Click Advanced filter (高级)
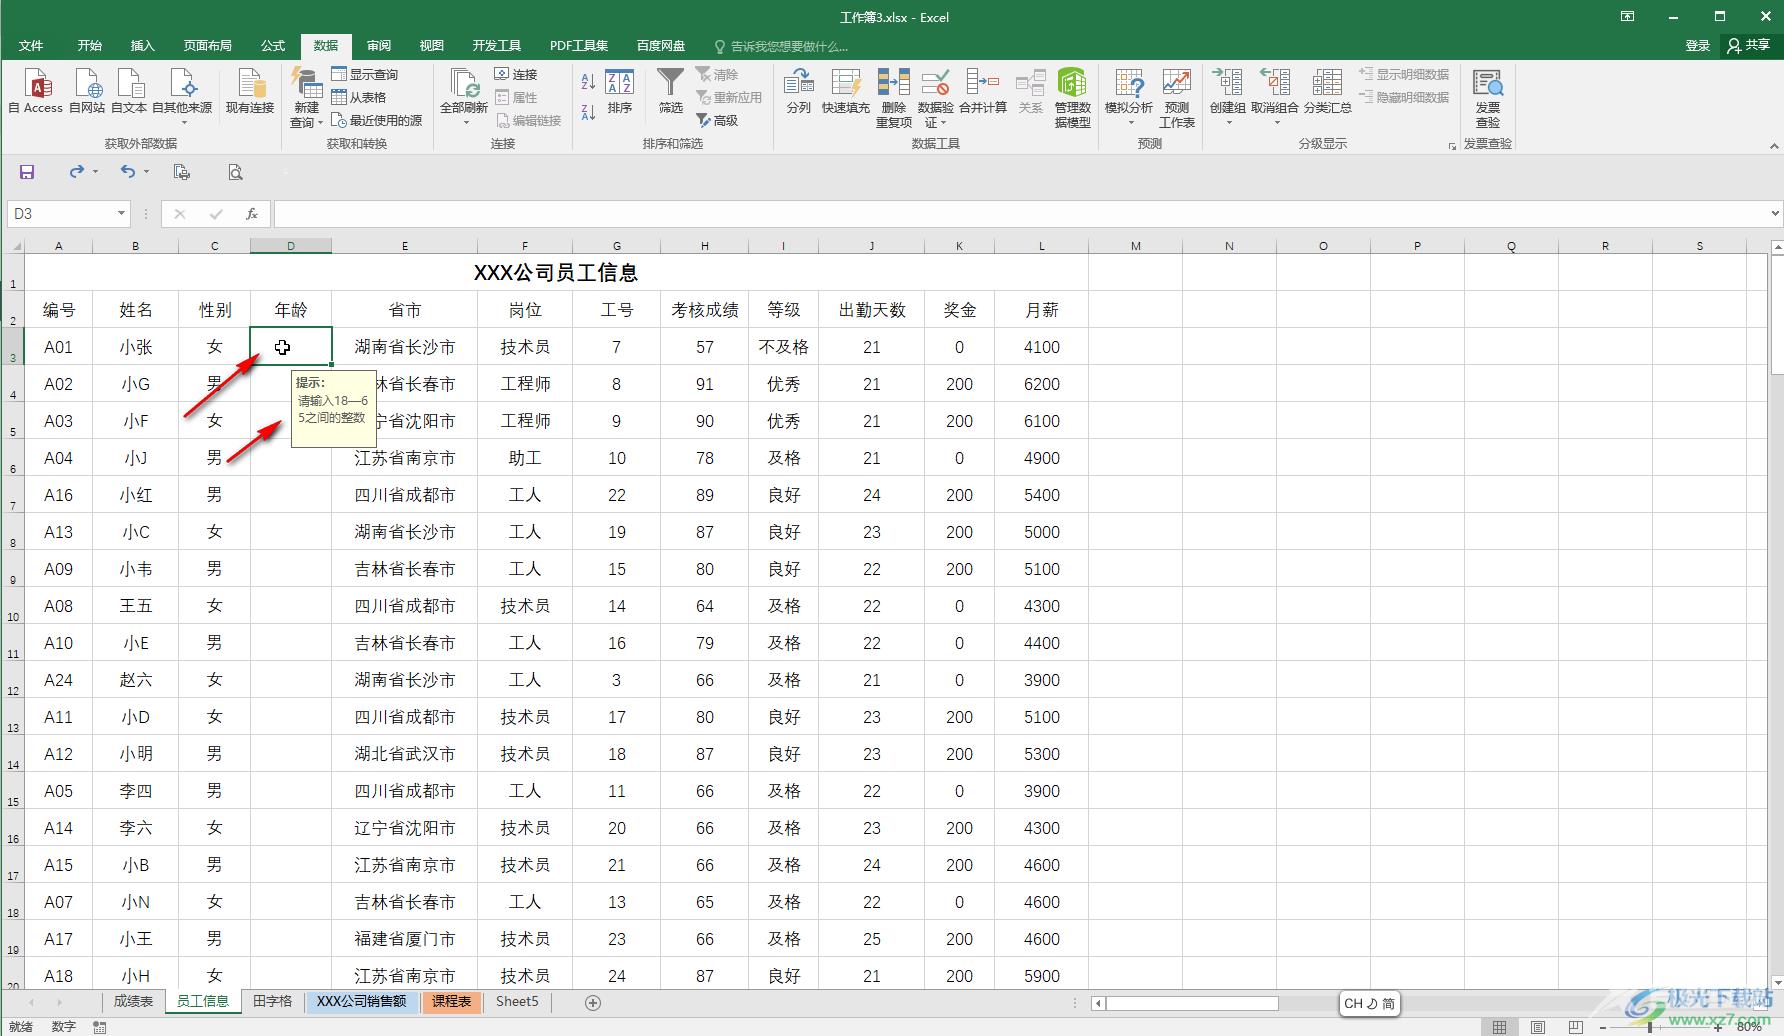The image size is (1784, 1036). coord(717,120)
